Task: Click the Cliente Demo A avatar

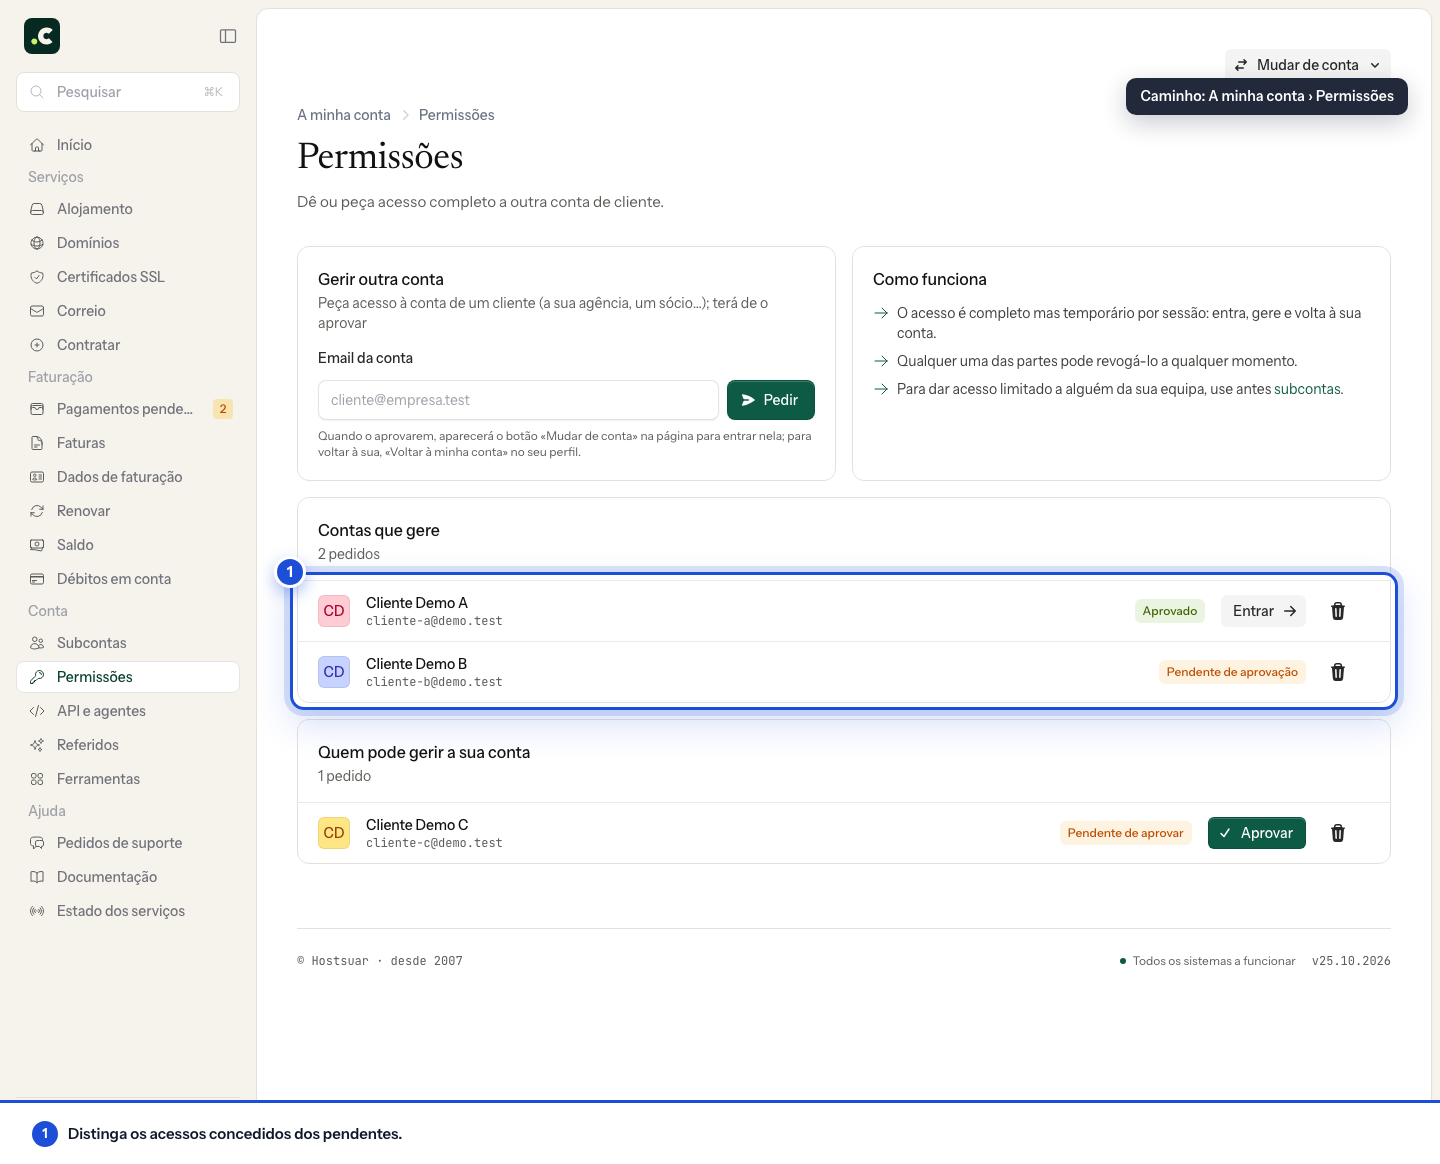Action: click(334, 611)
